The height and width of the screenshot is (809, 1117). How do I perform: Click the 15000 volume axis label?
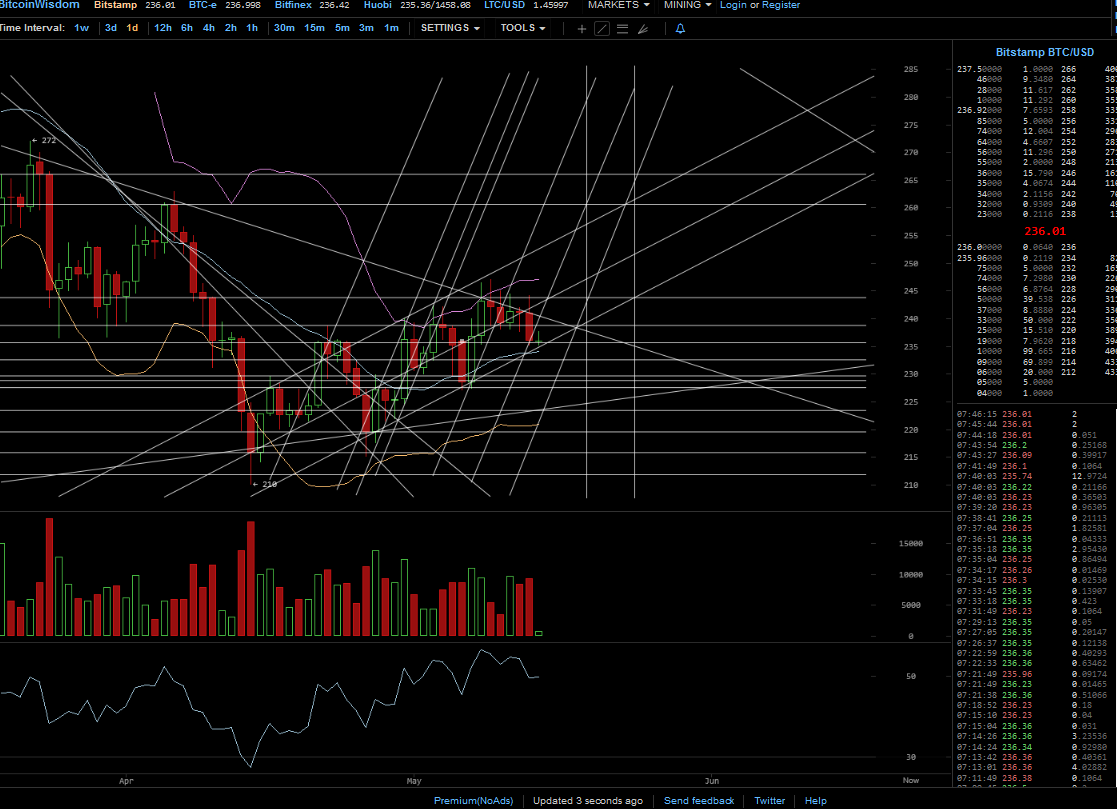910,543
